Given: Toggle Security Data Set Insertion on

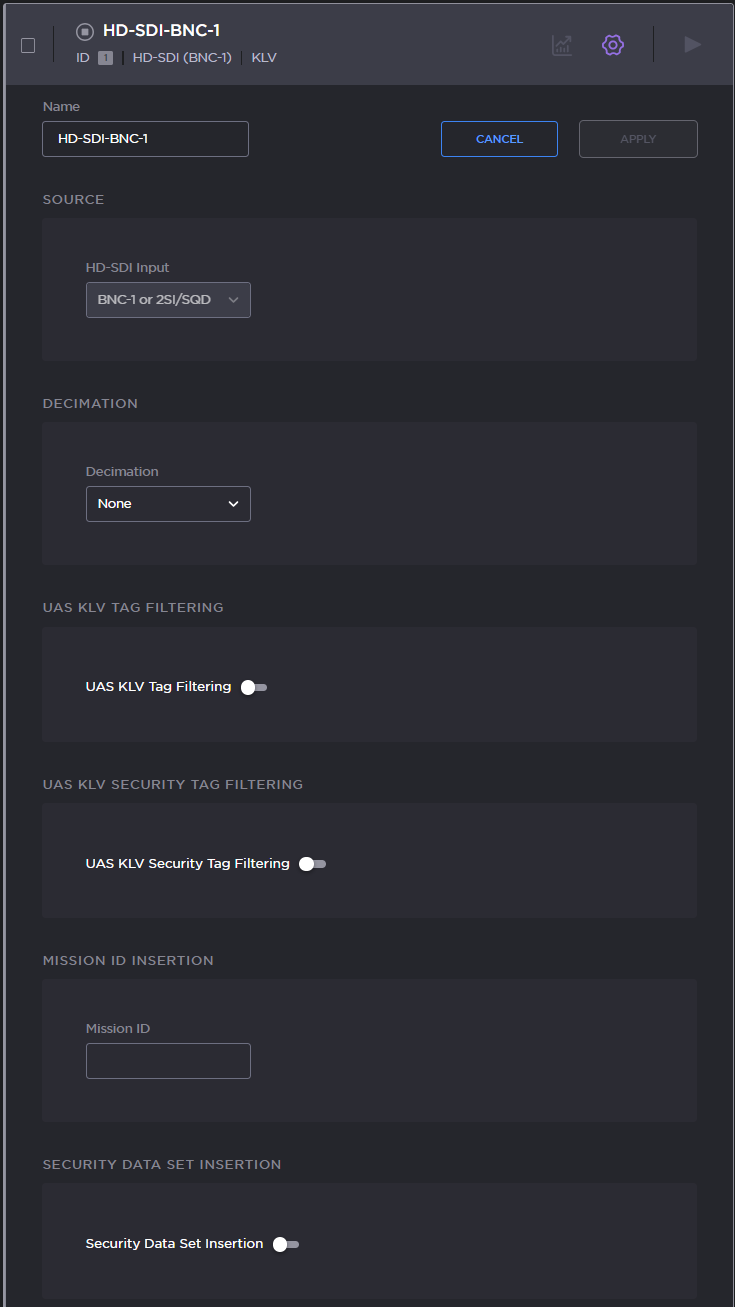Looking at the screenshot, I should pos(286,1244).
